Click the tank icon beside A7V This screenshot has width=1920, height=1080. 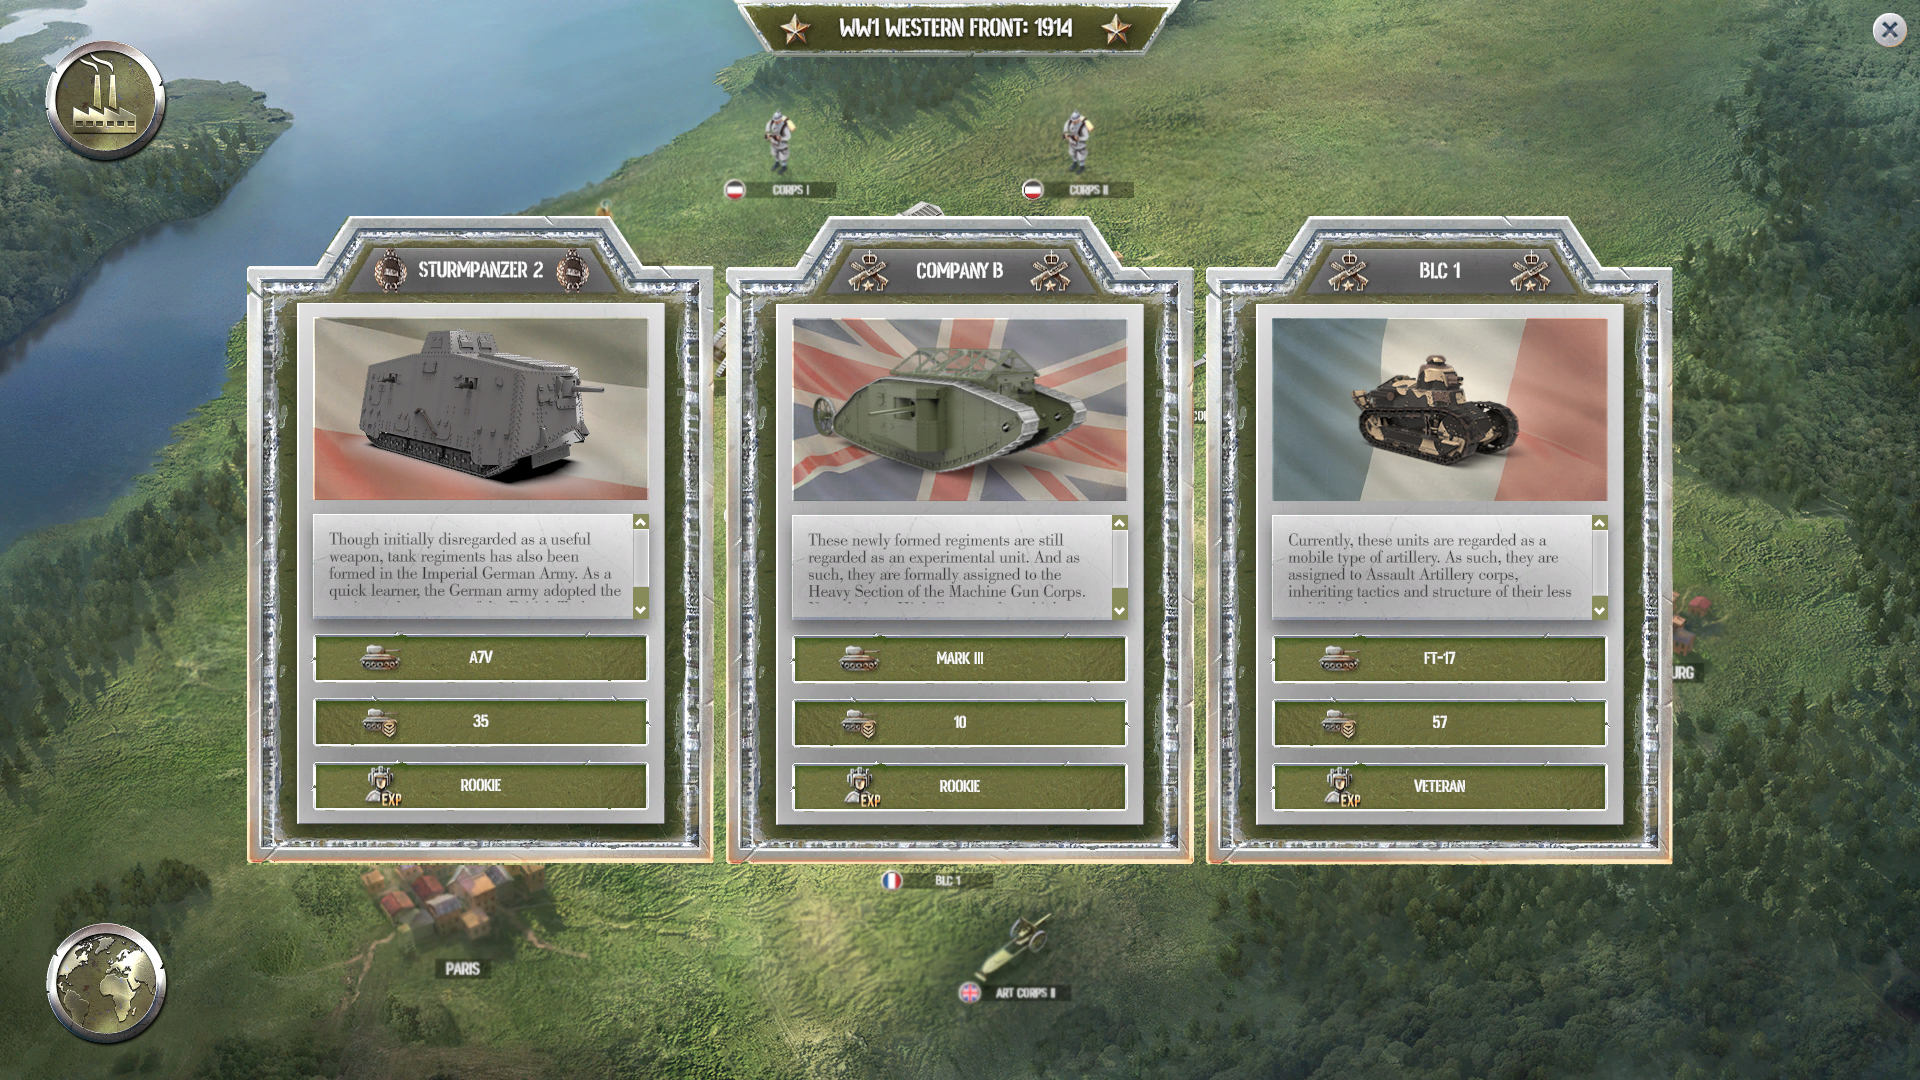pos(380,657)
